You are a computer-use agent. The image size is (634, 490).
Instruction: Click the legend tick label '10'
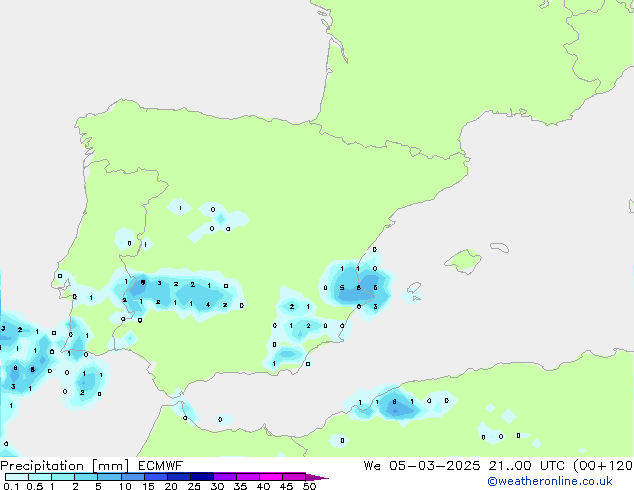(x=125, y=486)
